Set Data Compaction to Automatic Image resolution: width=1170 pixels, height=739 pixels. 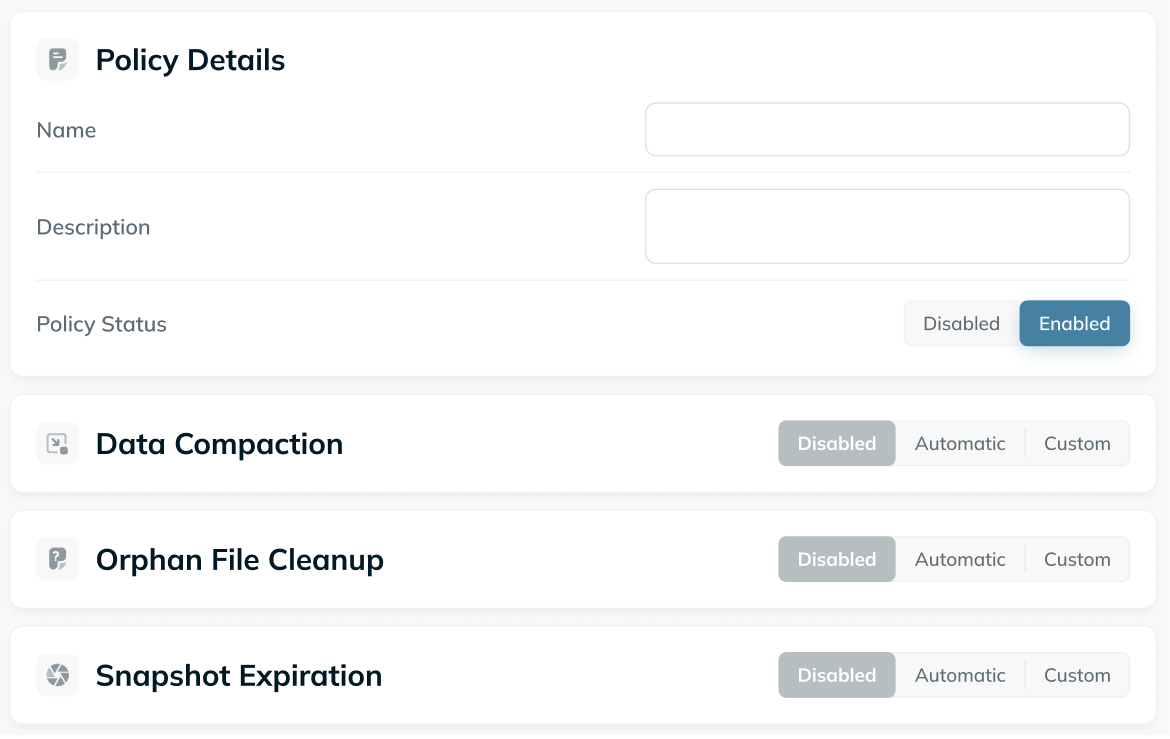click(x=959, y=443)
